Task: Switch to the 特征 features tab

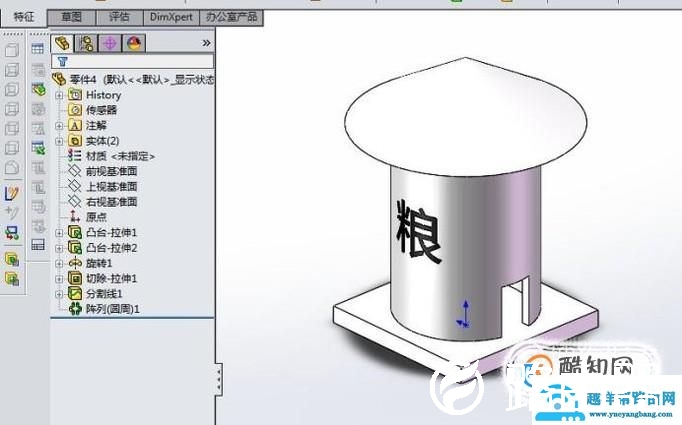Action: point(23,17)
